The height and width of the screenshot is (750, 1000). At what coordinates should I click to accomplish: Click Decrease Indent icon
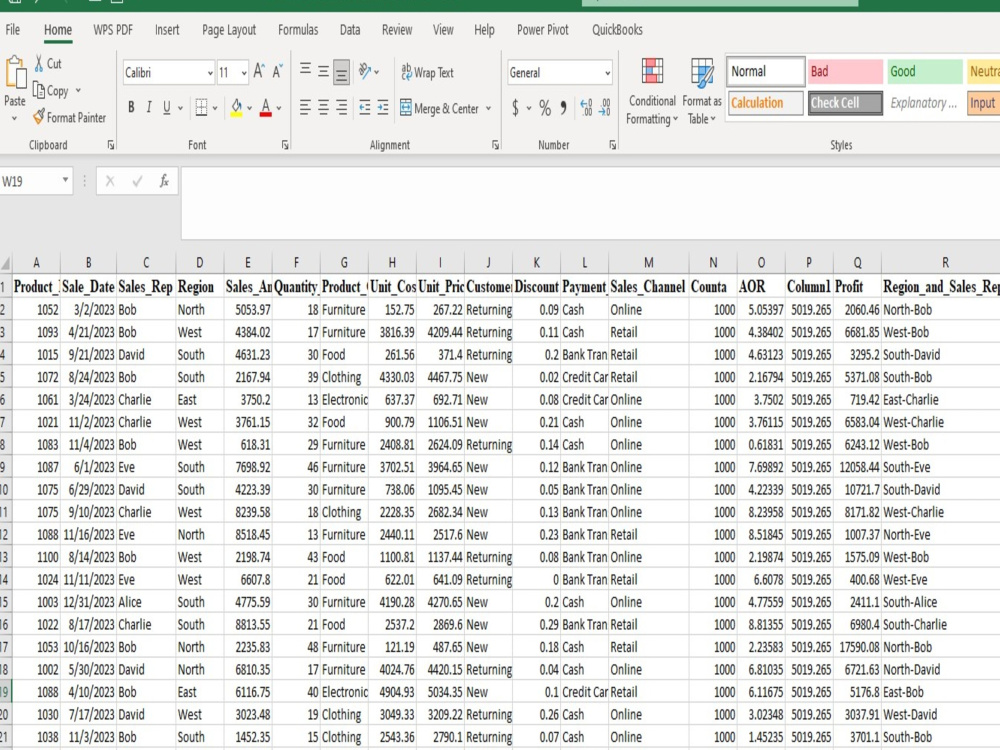(365, 107)
